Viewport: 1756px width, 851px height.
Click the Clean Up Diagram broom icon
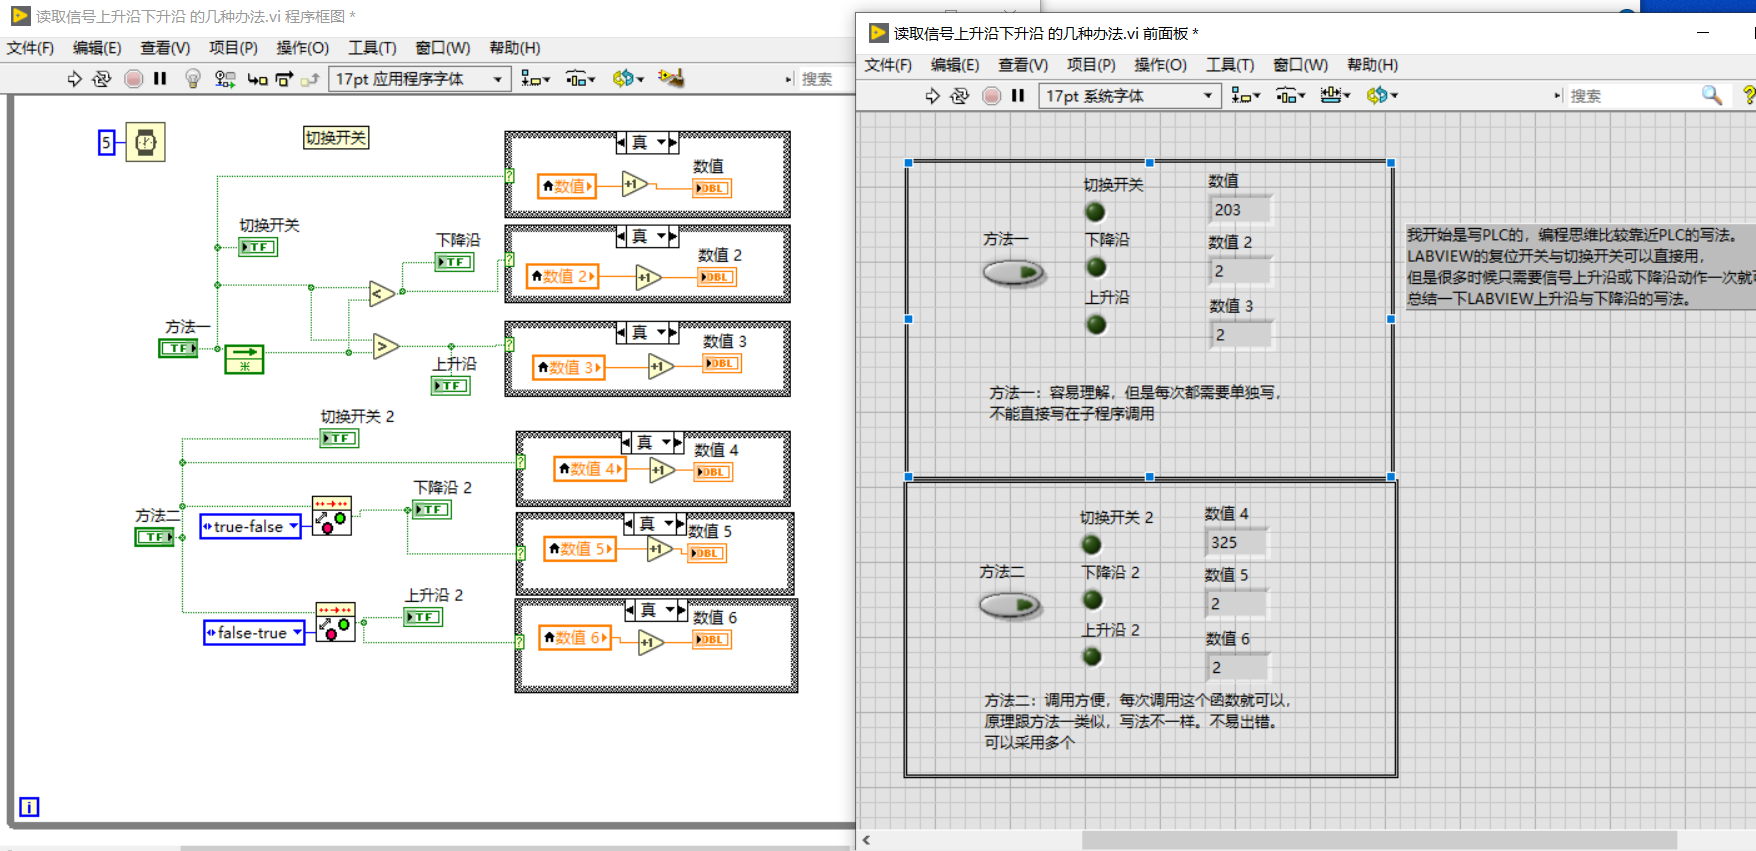(x=671, y=78)
